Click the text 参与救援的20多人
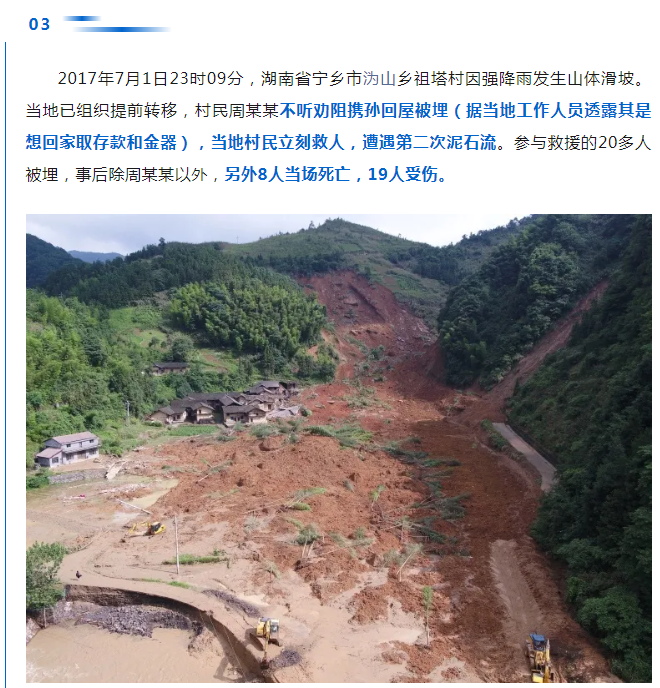The image size is (660, 688). (582, 143)
